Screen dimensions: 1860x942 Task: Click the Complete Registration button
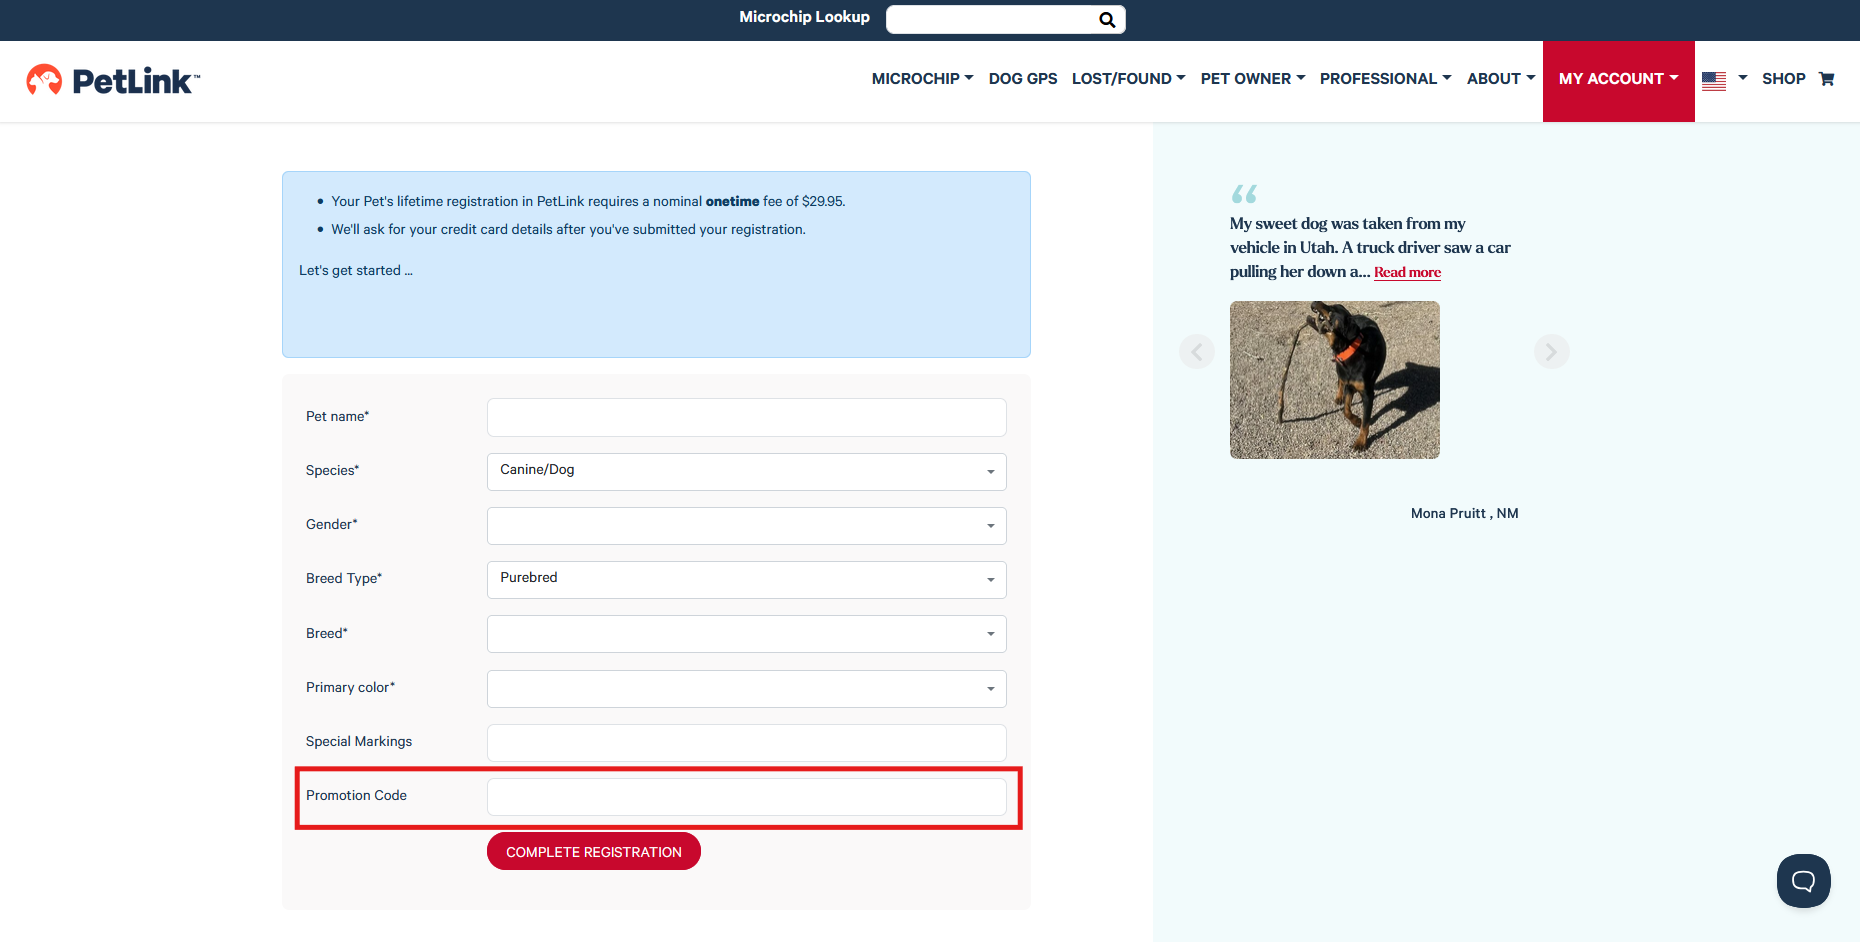point(594,851)
